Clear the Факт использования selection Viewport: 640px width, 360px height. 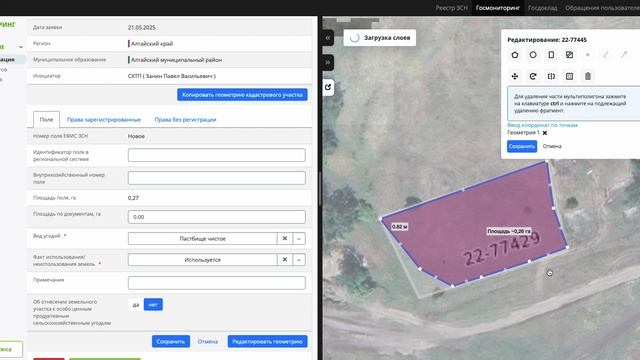pos(285,260)
